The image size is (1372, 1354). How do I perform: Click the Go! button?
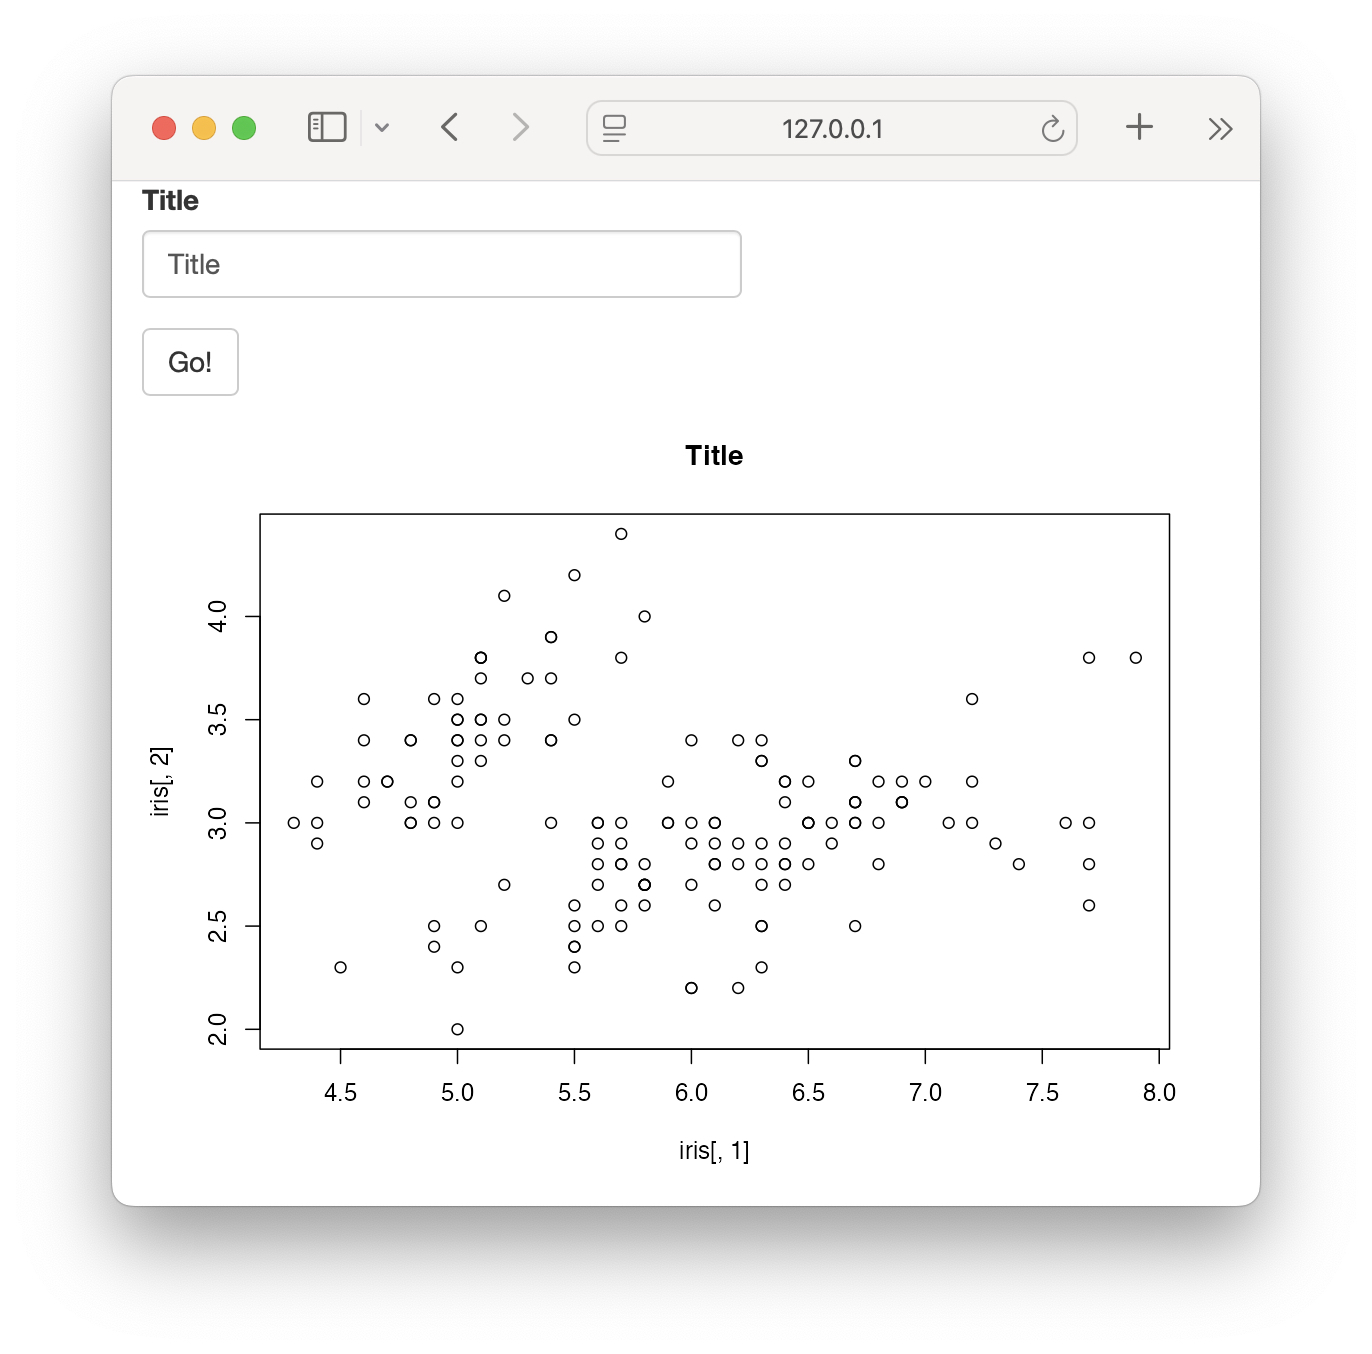[x=190, y=362]
